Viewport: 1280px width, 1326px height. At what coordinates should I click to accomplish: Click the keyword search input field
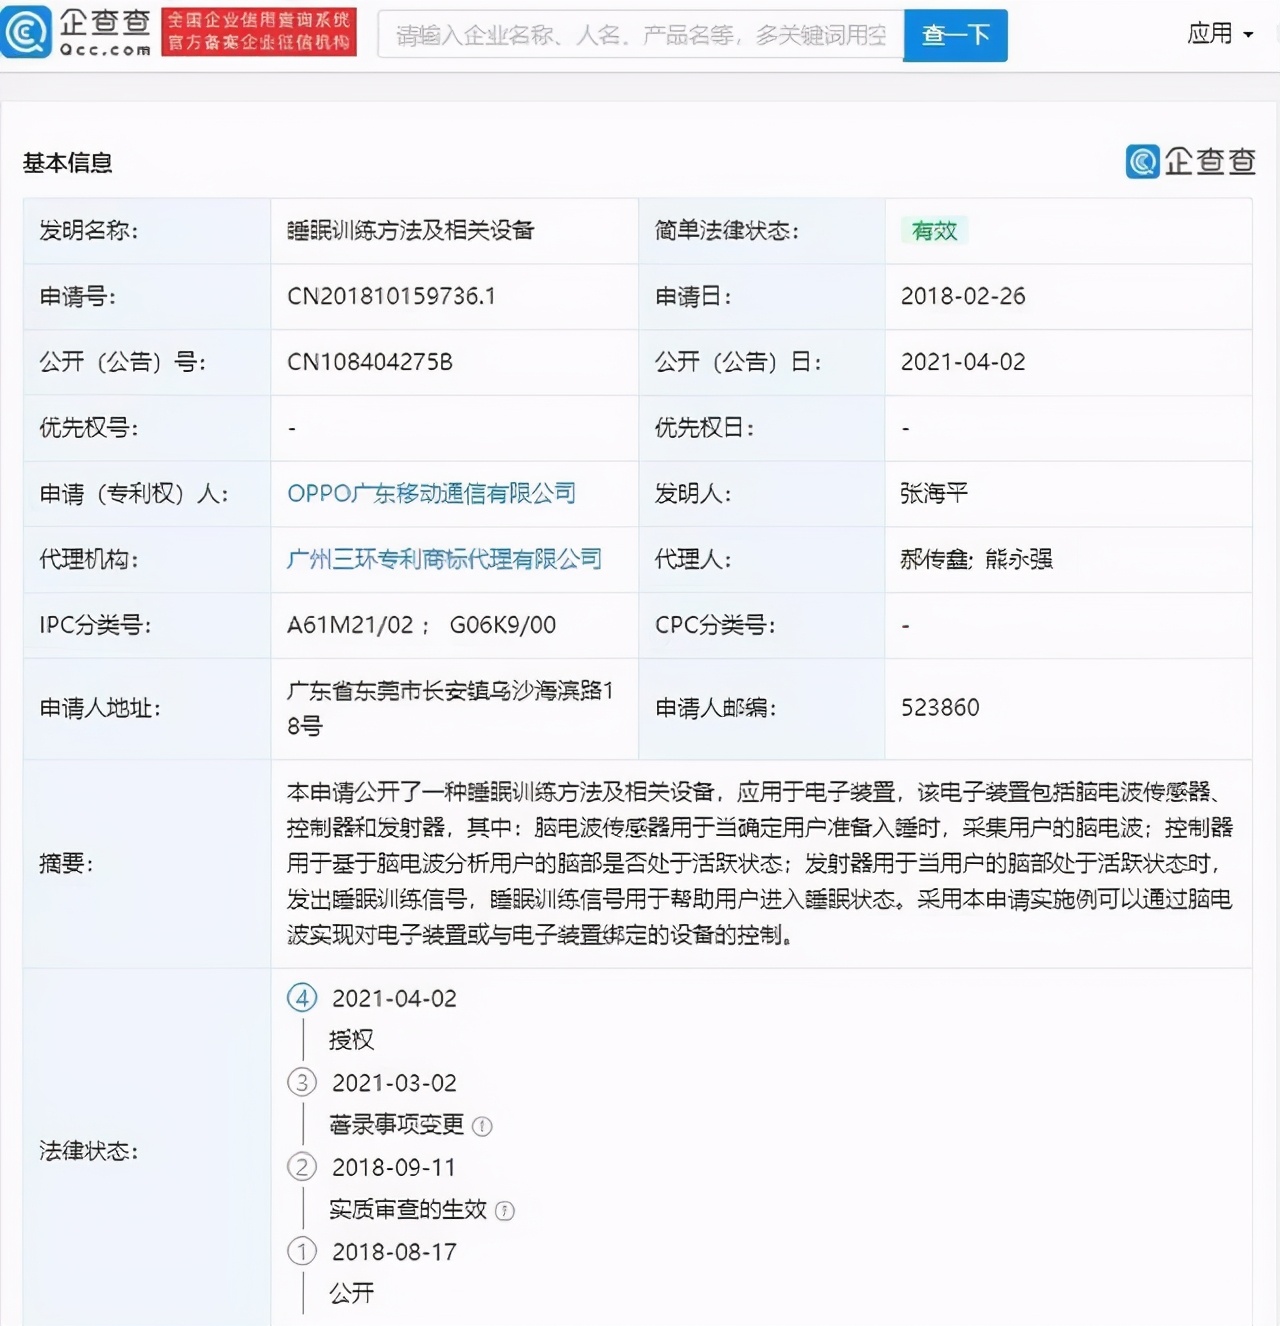click(640, 34)
